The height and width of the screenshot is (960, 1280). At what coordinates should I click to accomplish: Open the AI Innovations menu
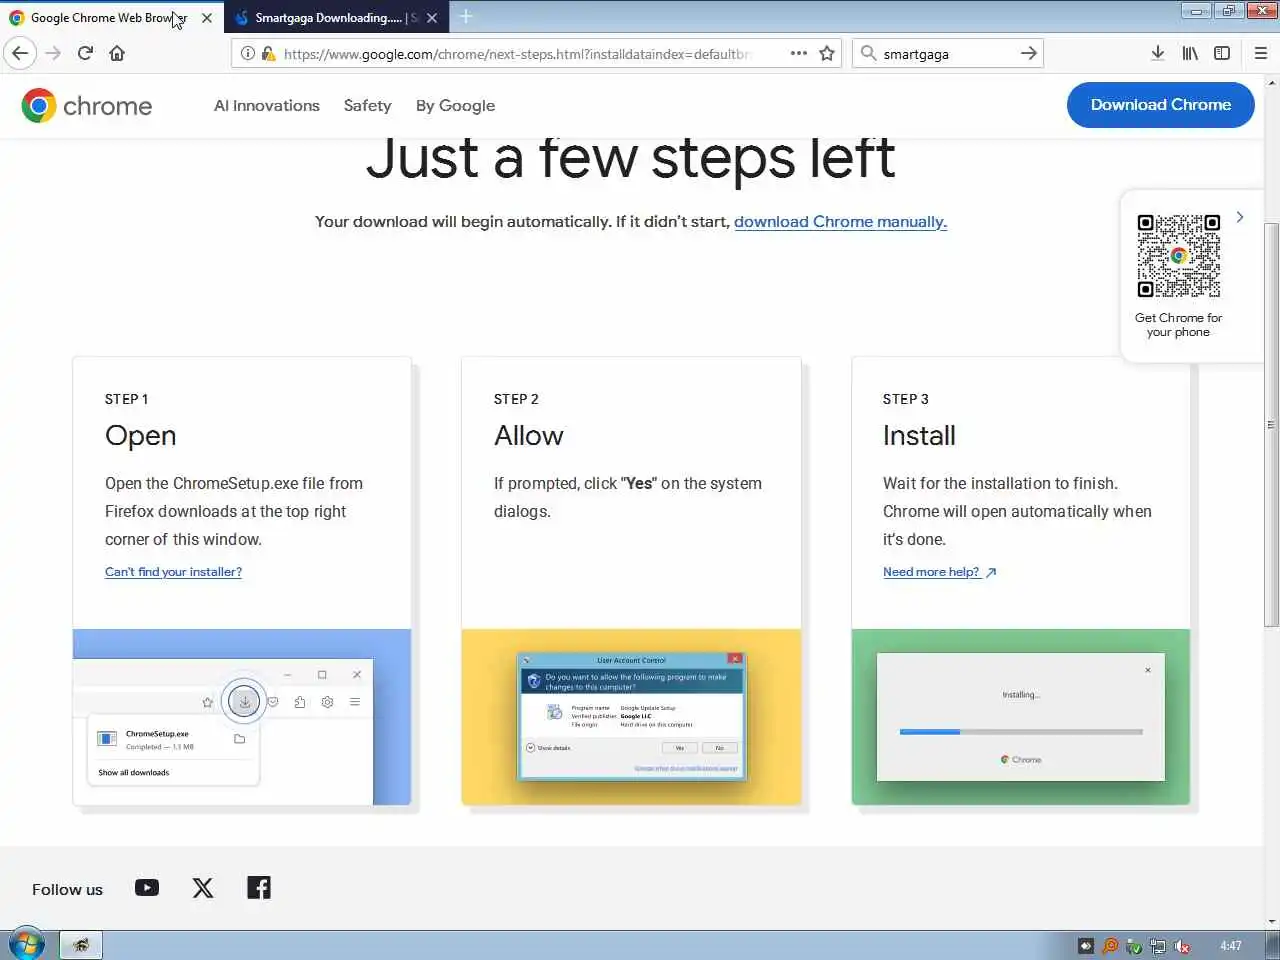point(267,105)
